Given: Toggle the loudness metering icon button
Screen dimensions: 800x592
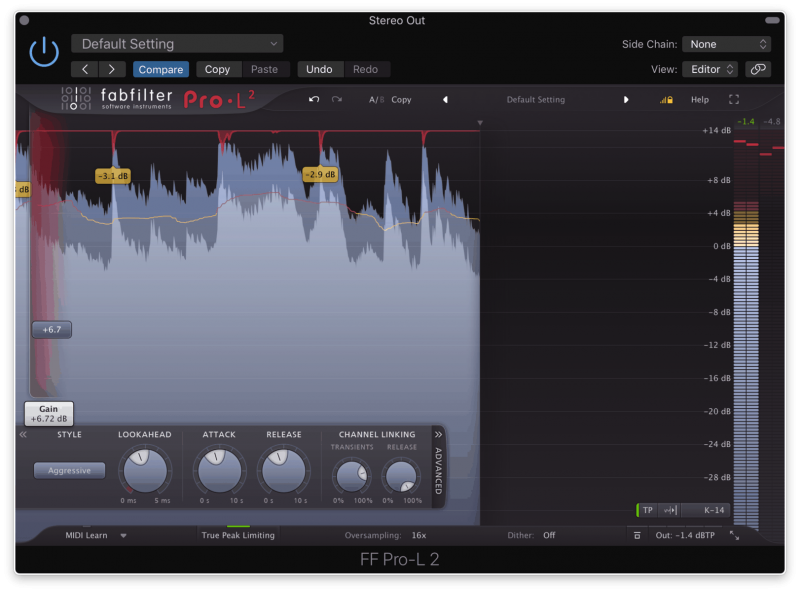Looking at the screenshot, I should coord(670,510).
